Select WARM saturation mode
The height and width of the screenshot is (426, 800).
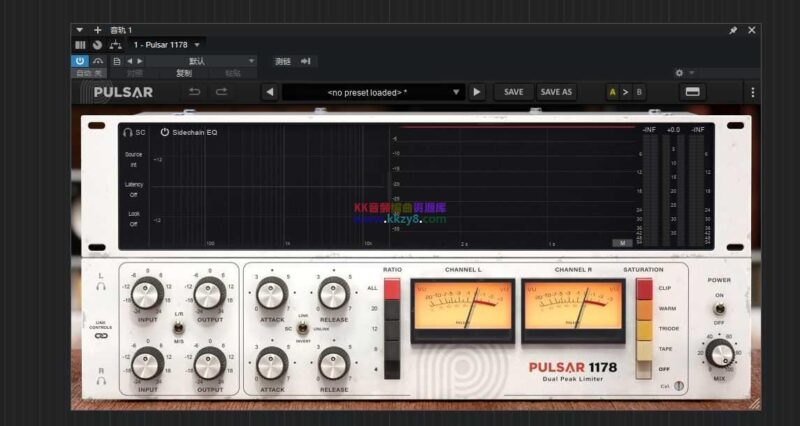(x=644, y=310)
